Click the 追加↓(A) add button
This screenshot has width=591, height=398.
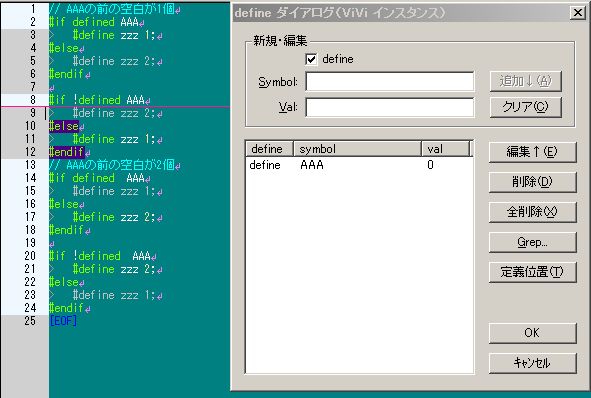525,81
